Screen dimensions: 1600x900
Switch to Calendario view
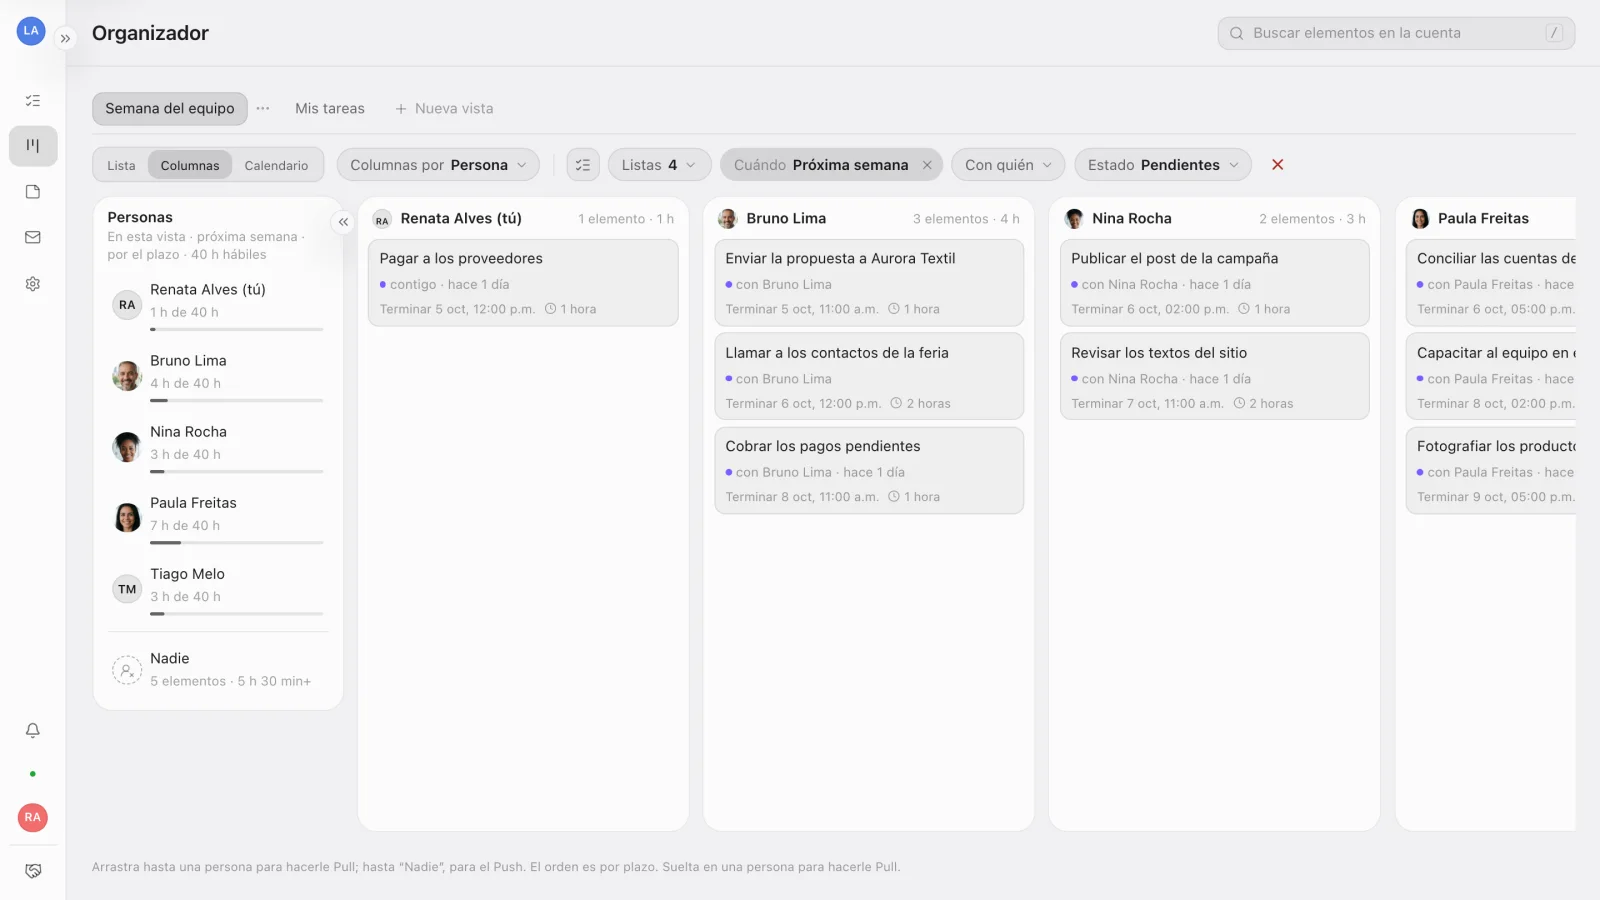point(276,166)
